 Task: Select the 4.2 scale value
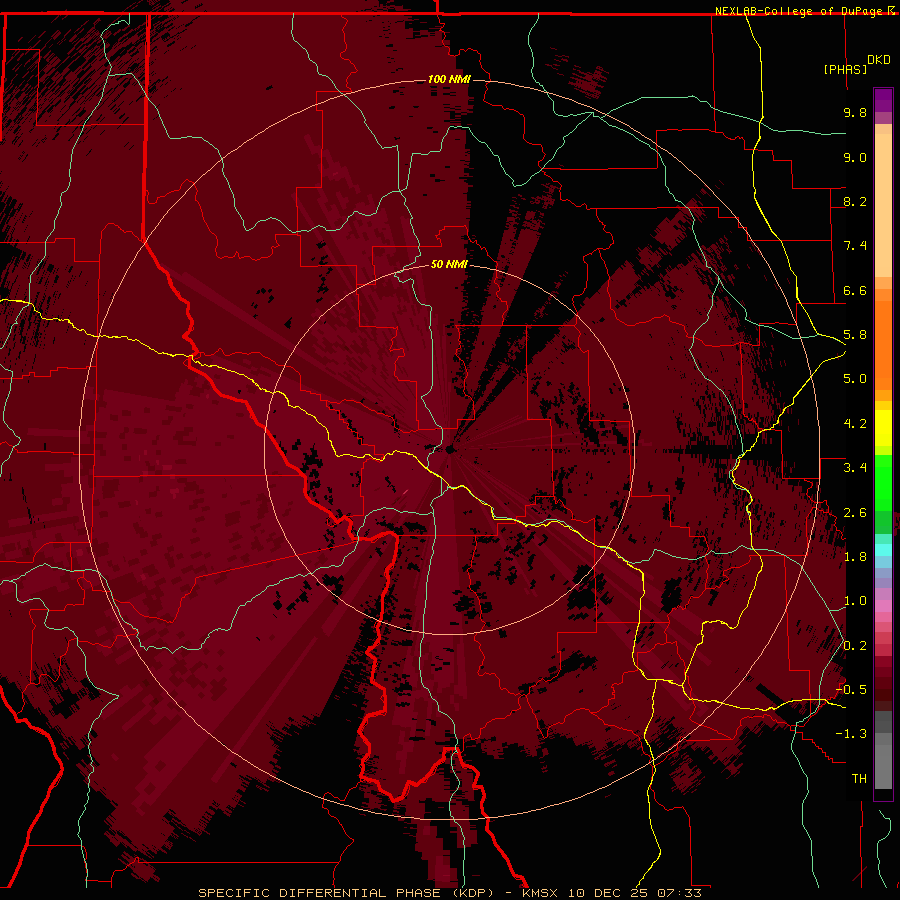pyautogui.click(x=855, y=424)
